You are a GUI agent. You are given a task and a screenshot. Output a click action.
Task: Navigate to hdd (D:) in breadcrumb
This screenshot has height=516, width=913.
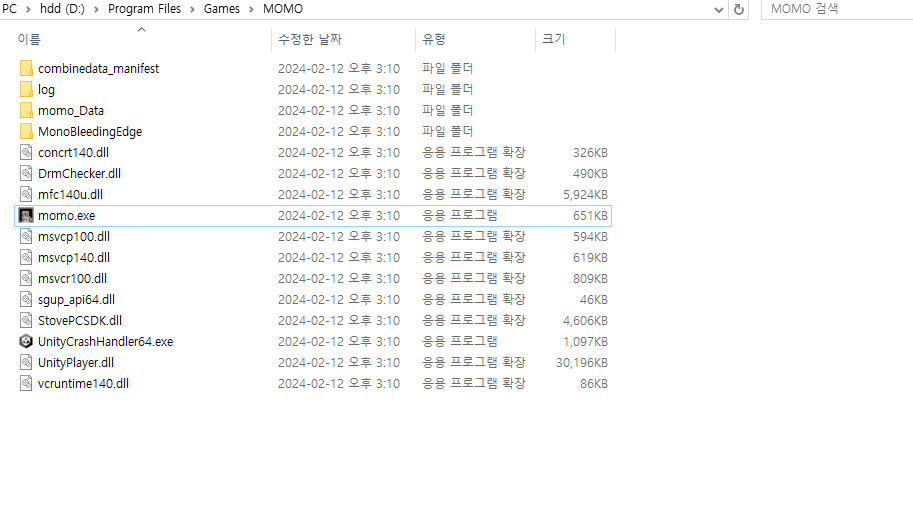coord(62,9)
